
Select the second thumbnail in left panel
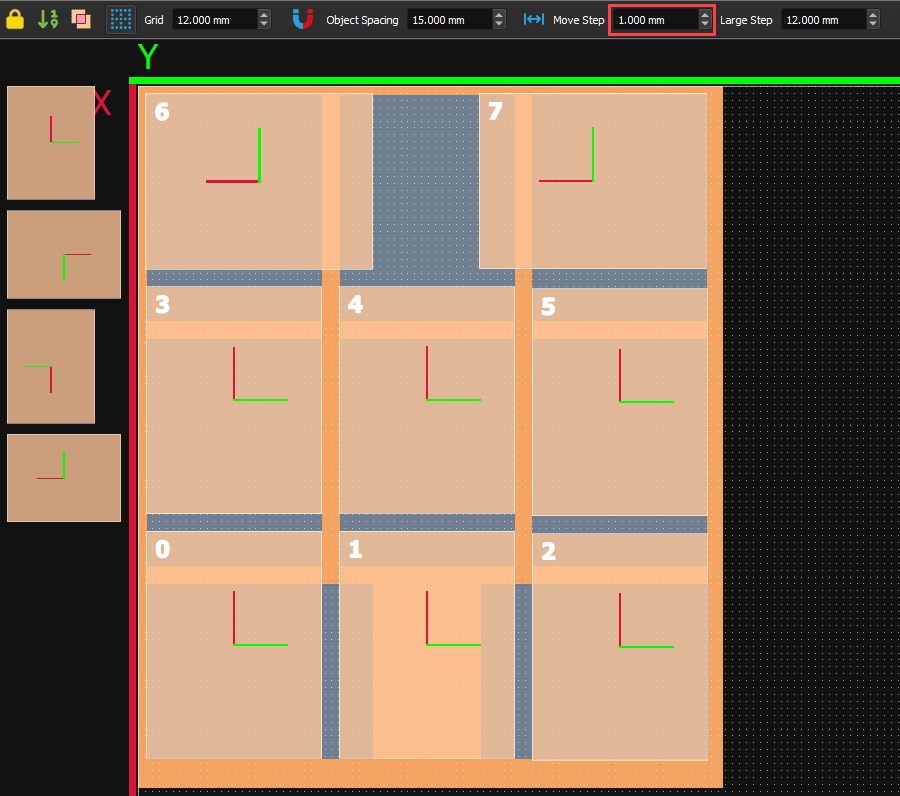click(x=64, y=254)
